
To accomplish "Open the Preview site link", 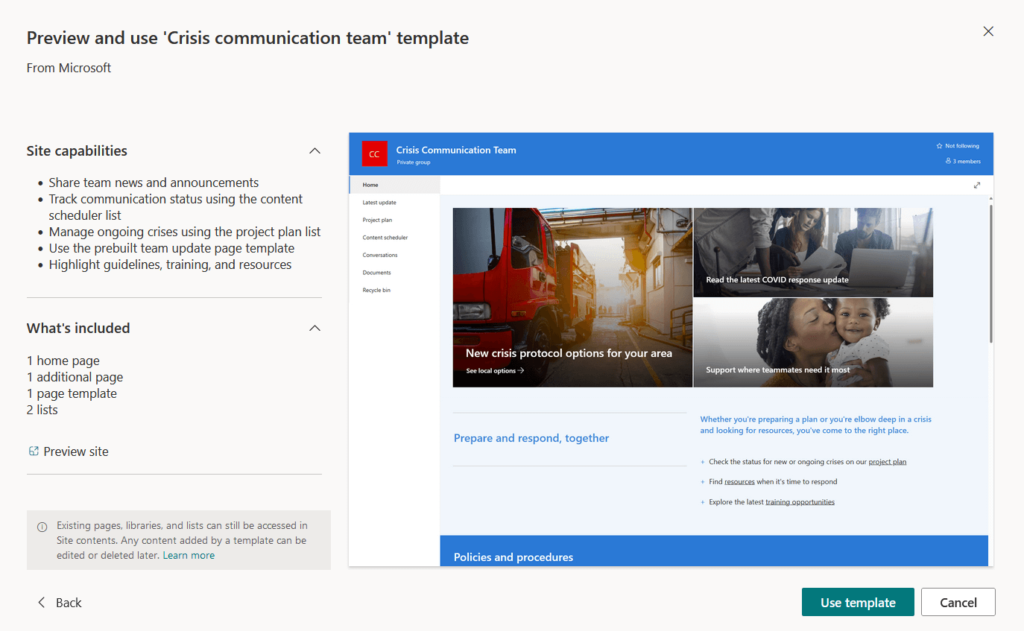I will [x=76, y=451].
